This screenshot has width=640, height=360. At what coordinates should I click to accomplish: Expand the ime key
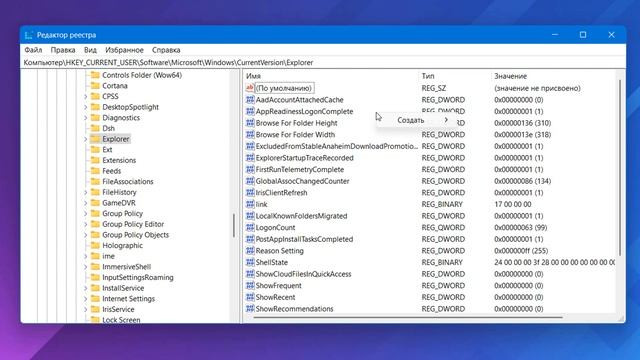pos(86,256)
